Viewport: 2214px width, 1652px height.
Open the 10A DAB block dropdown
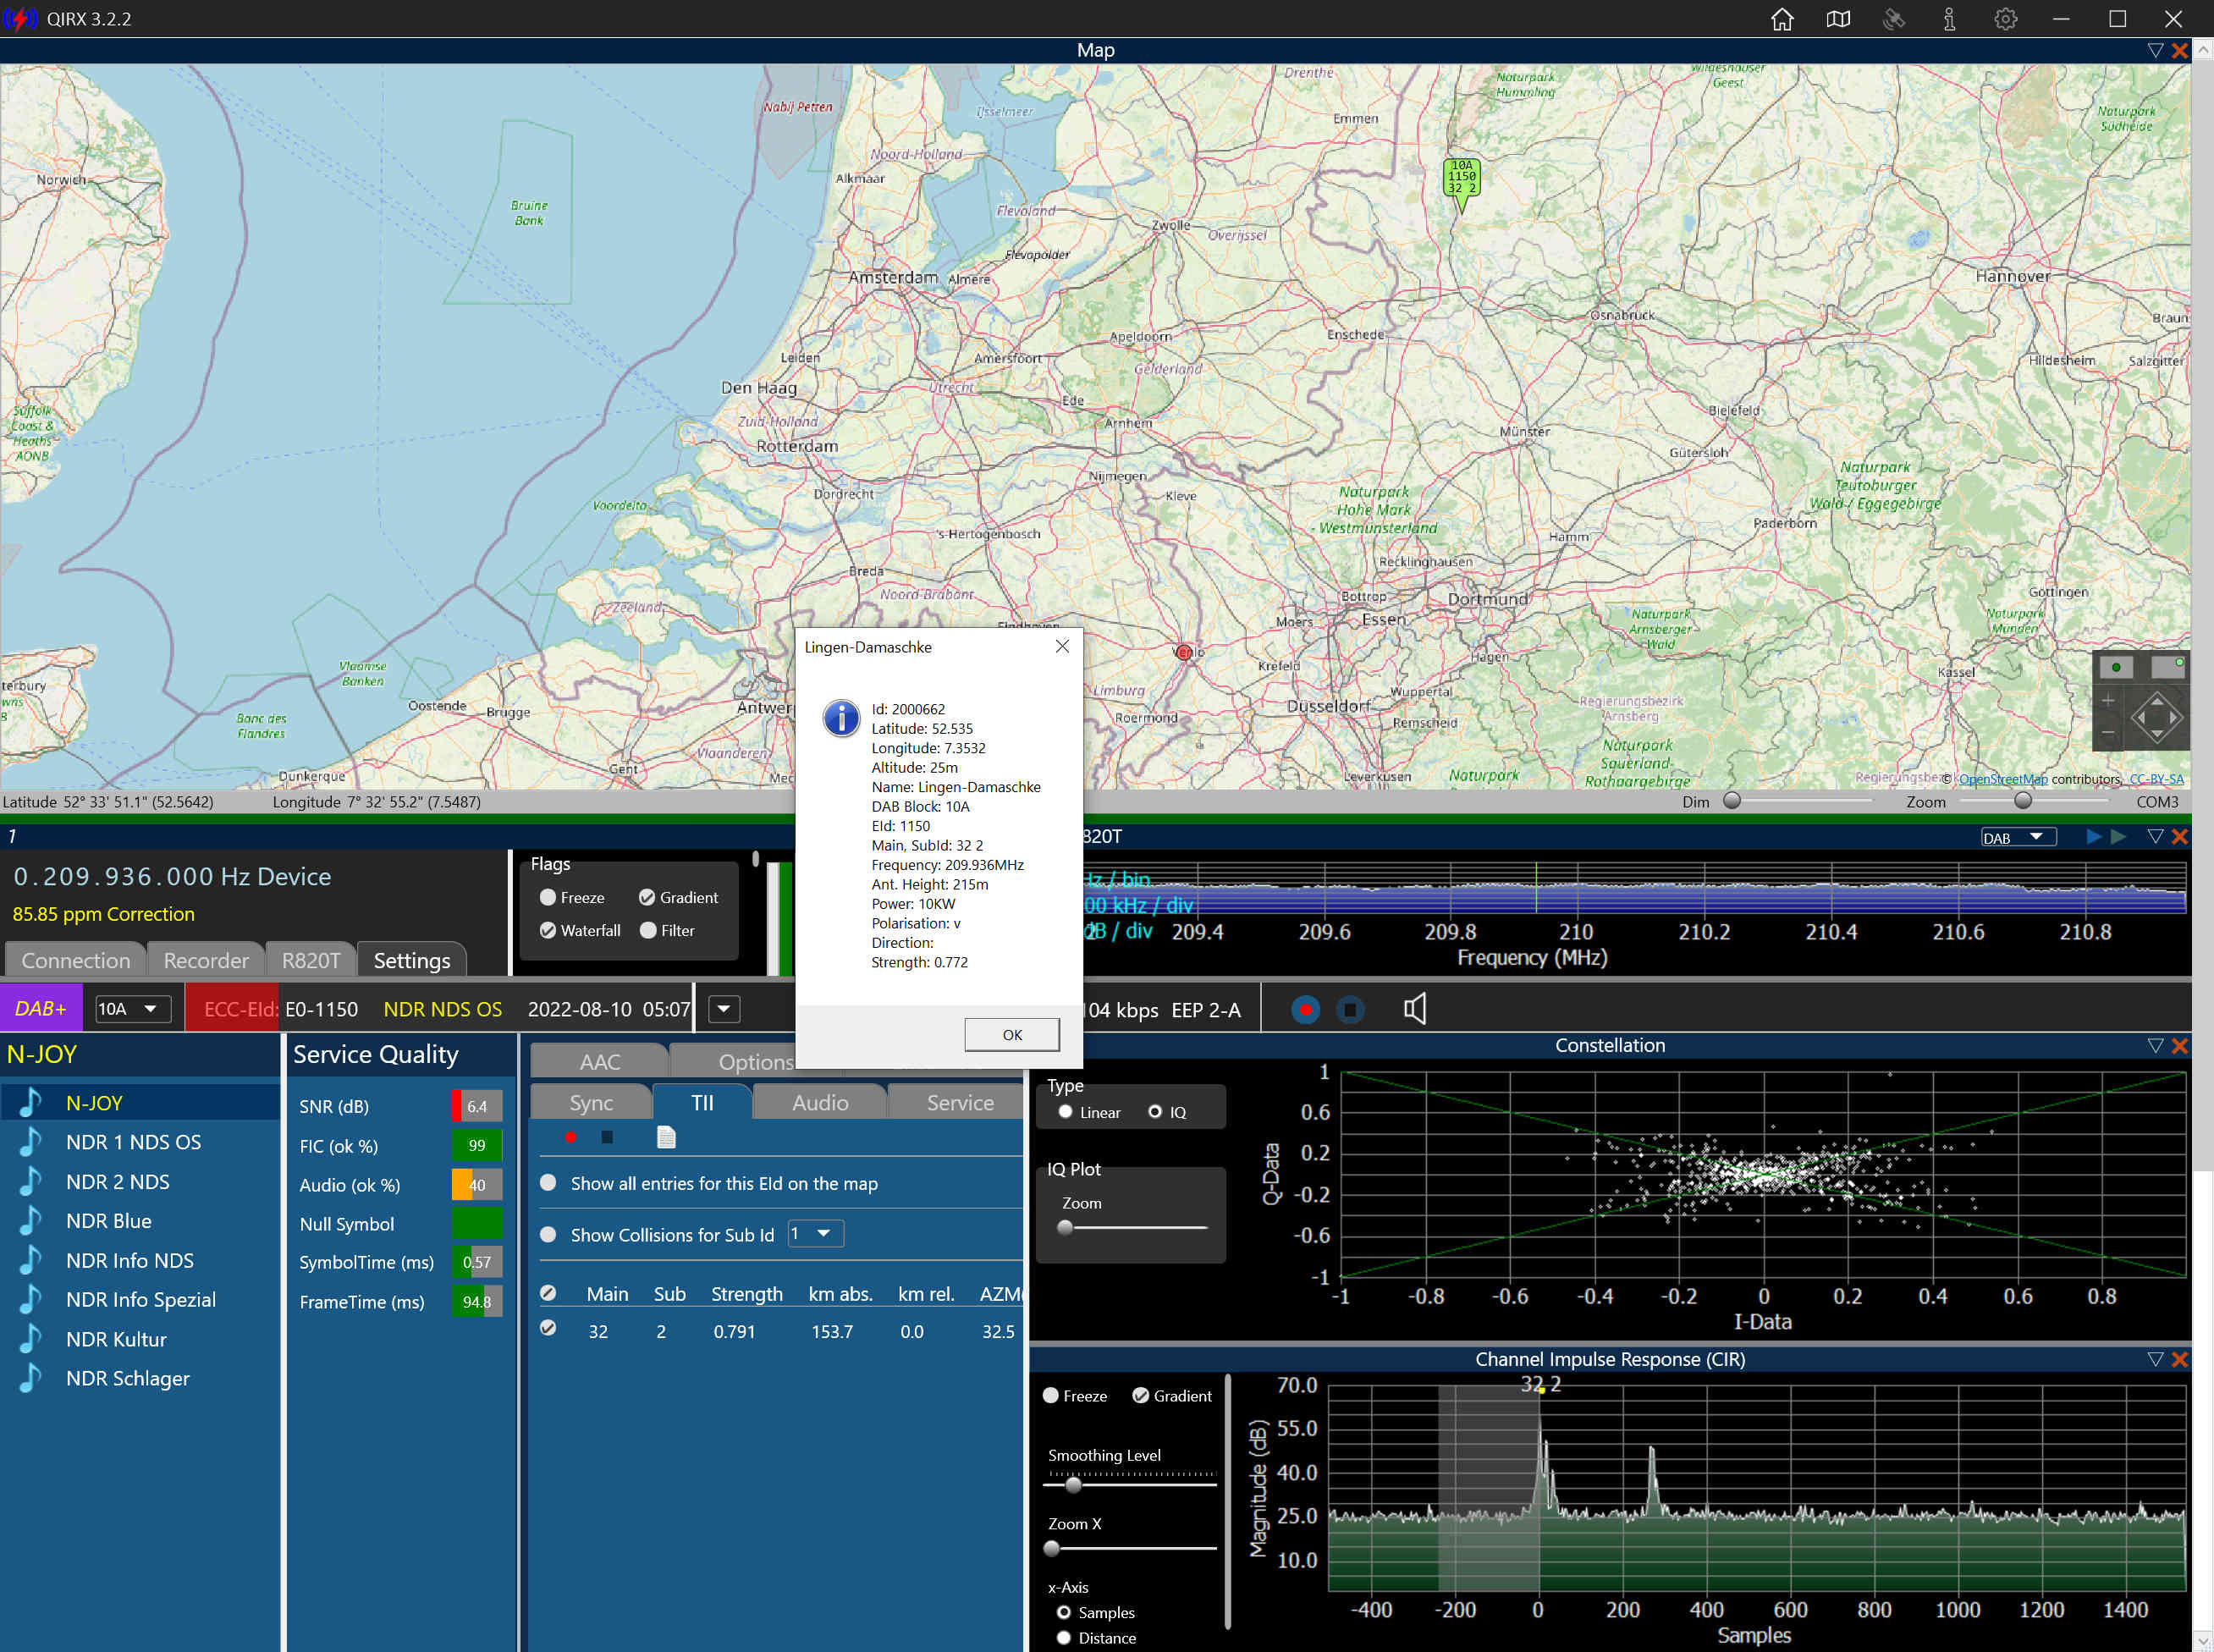pos(132,1009)
